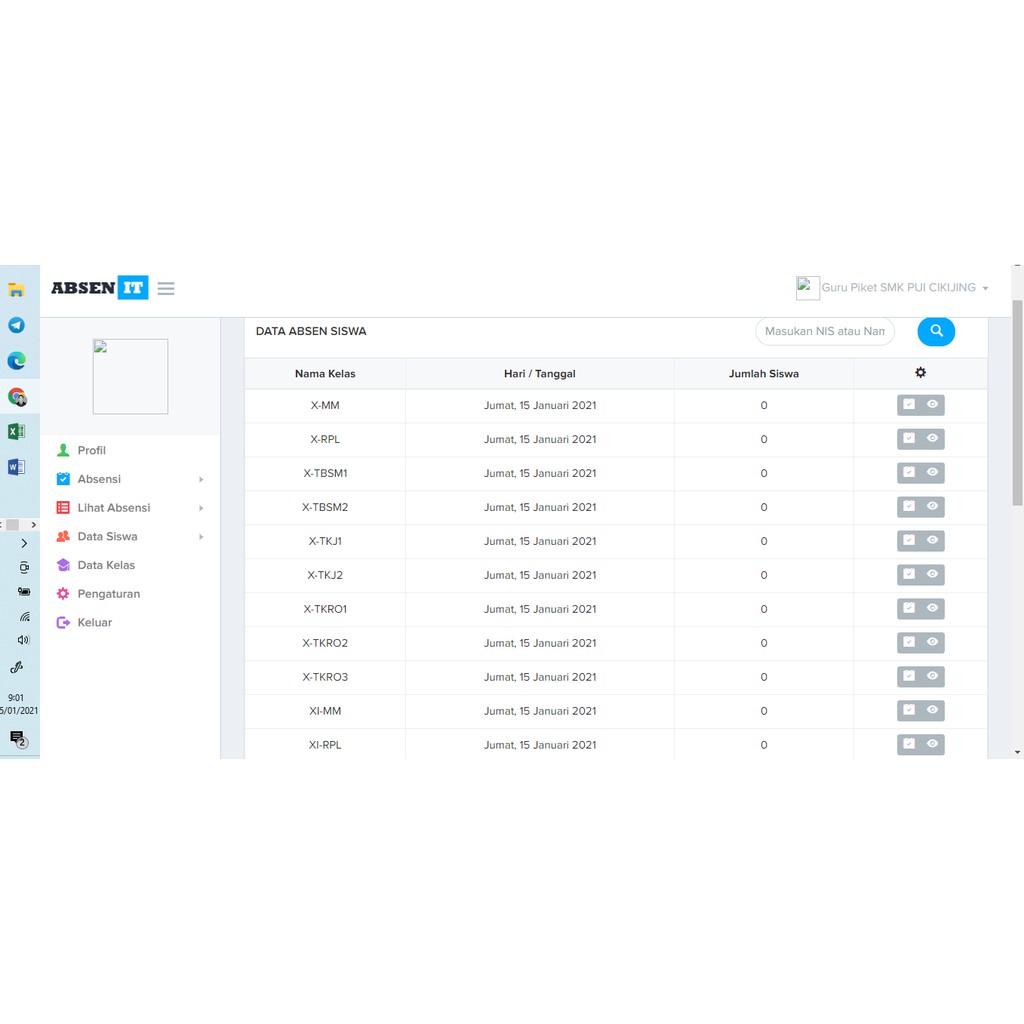Image resolution: width=1024 pixels, height=1024 pixels.
Task: Click the check icon for X-MM row
Action: click(x=909, y=405)
